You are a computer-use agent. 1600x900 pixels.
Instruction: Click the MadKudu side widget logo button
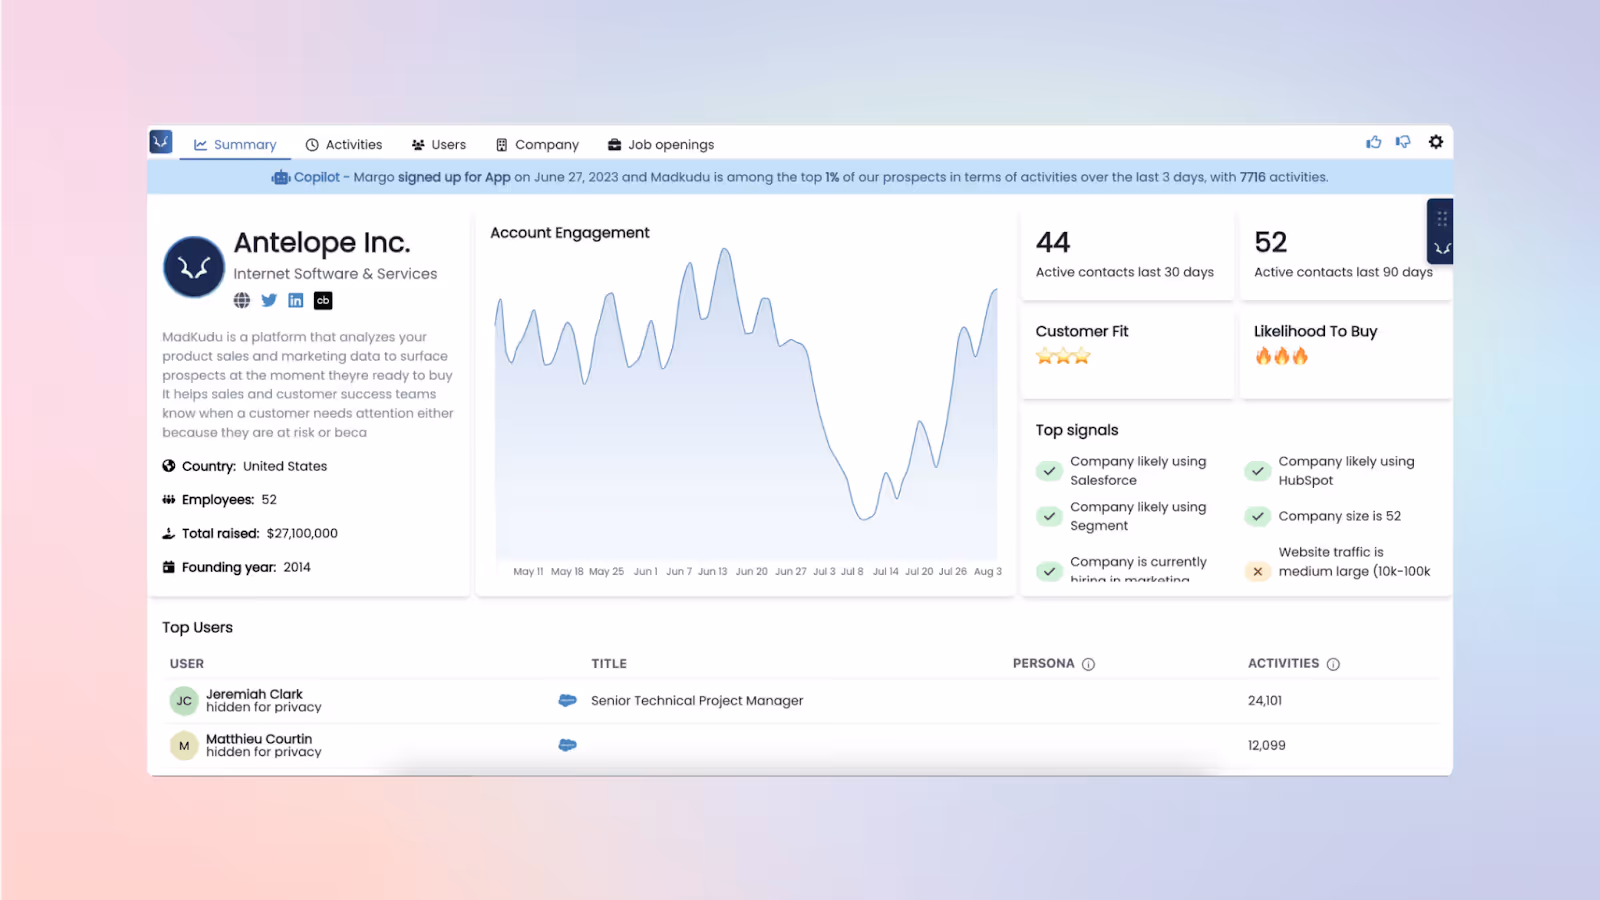1442,248
